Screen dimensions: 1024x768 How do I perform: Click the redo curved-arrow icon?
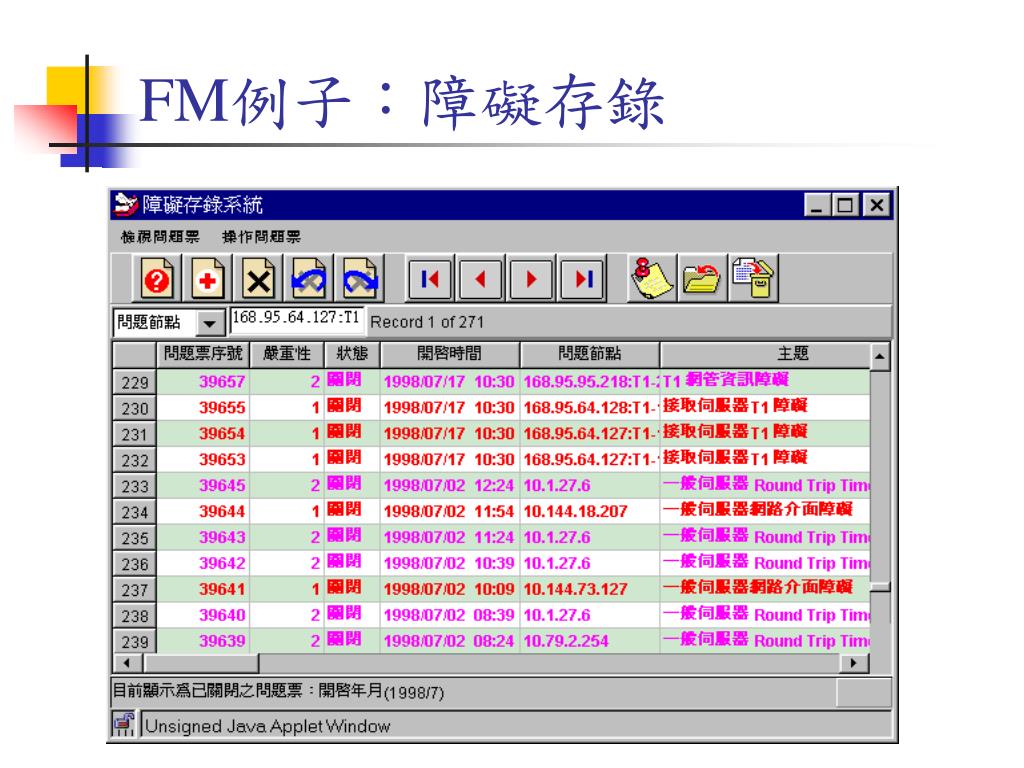[360, 279]
